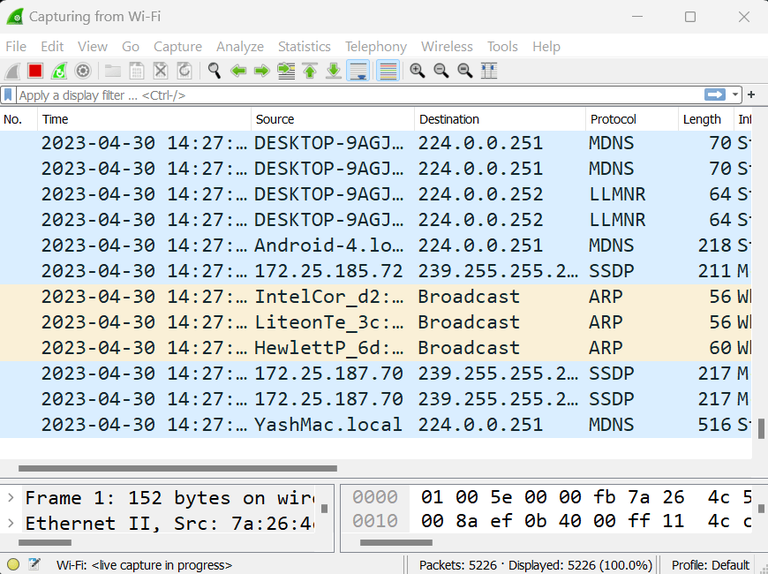
Task: Zoom in on the packet text
Action: click(x=417, y=71)
